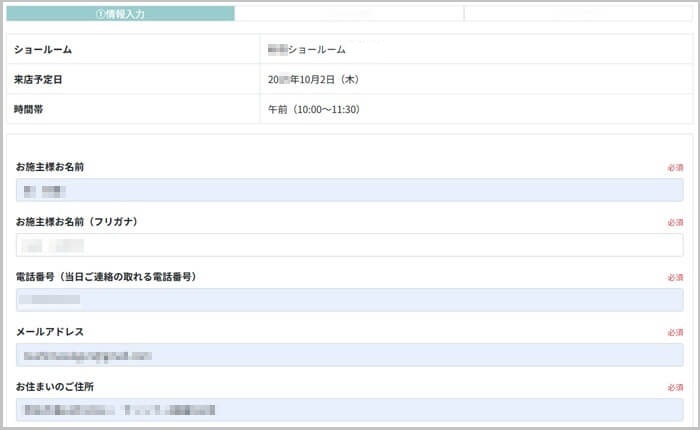
Task: Click the 必須 badge for お施主様お名前
Action: click(x=675, y=168)
